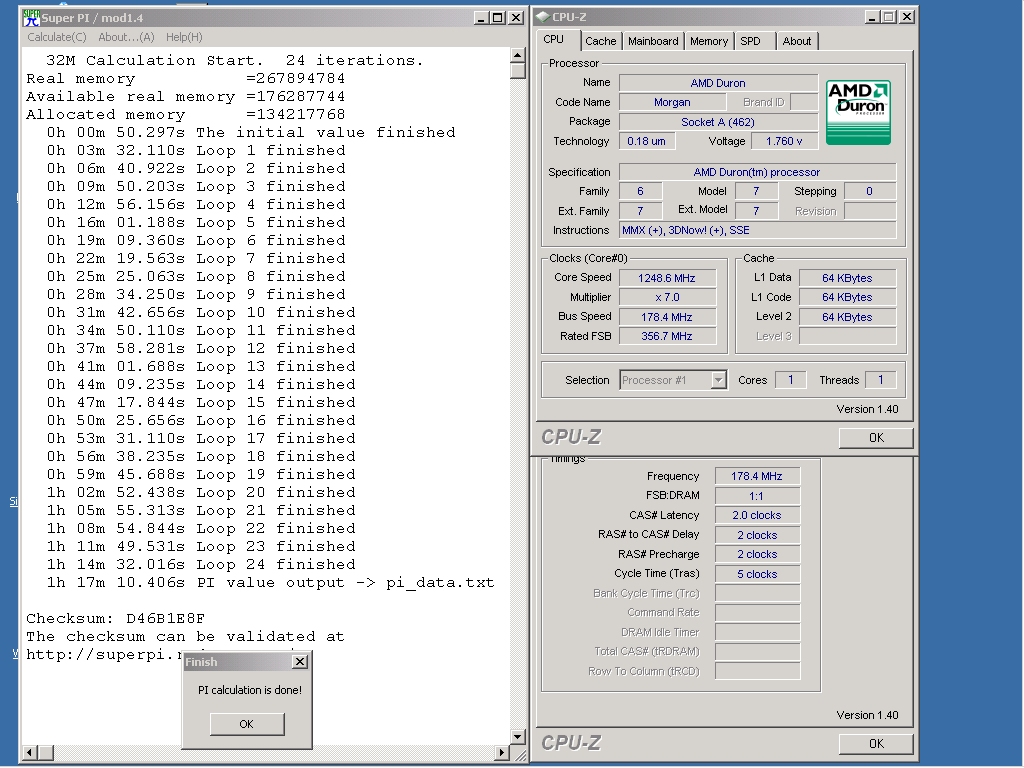Click the CPU-Z title bar icon

coord(543,17)
